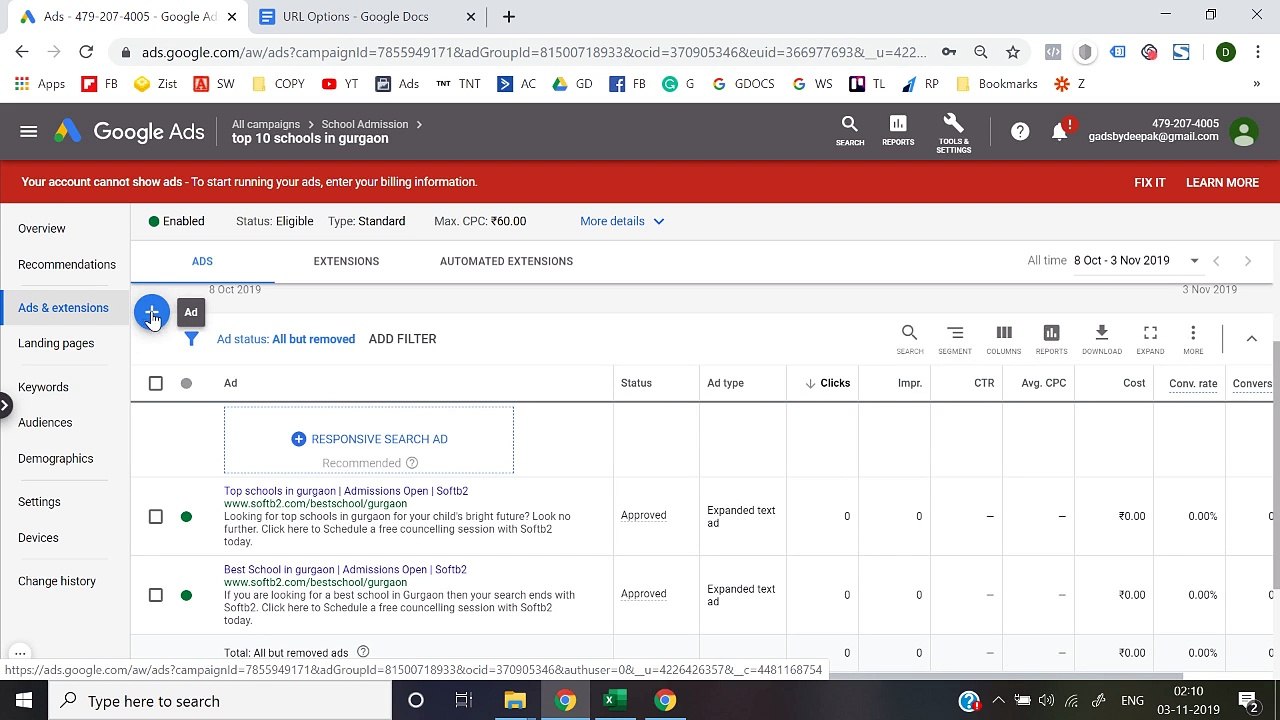Open the Help question mark icon

click(1020, 131)
